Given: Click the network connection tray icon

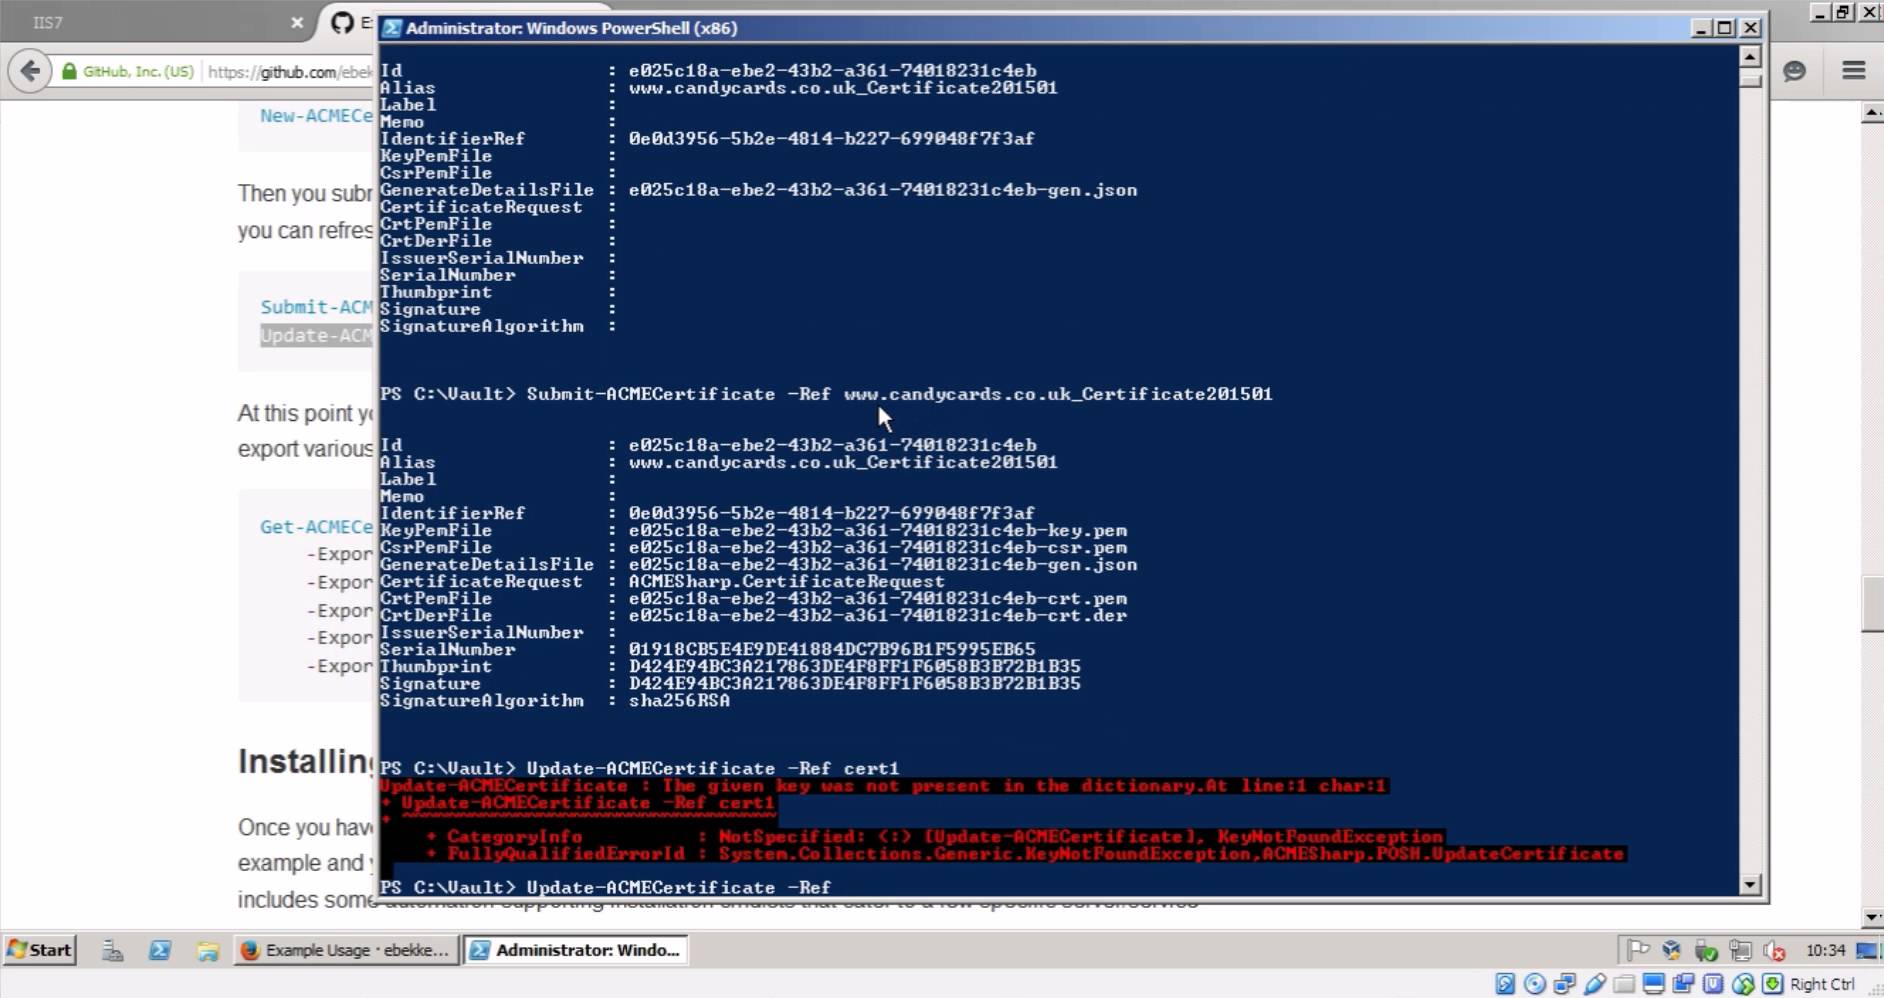Looking at the screenshot, I should [1740, 950].
